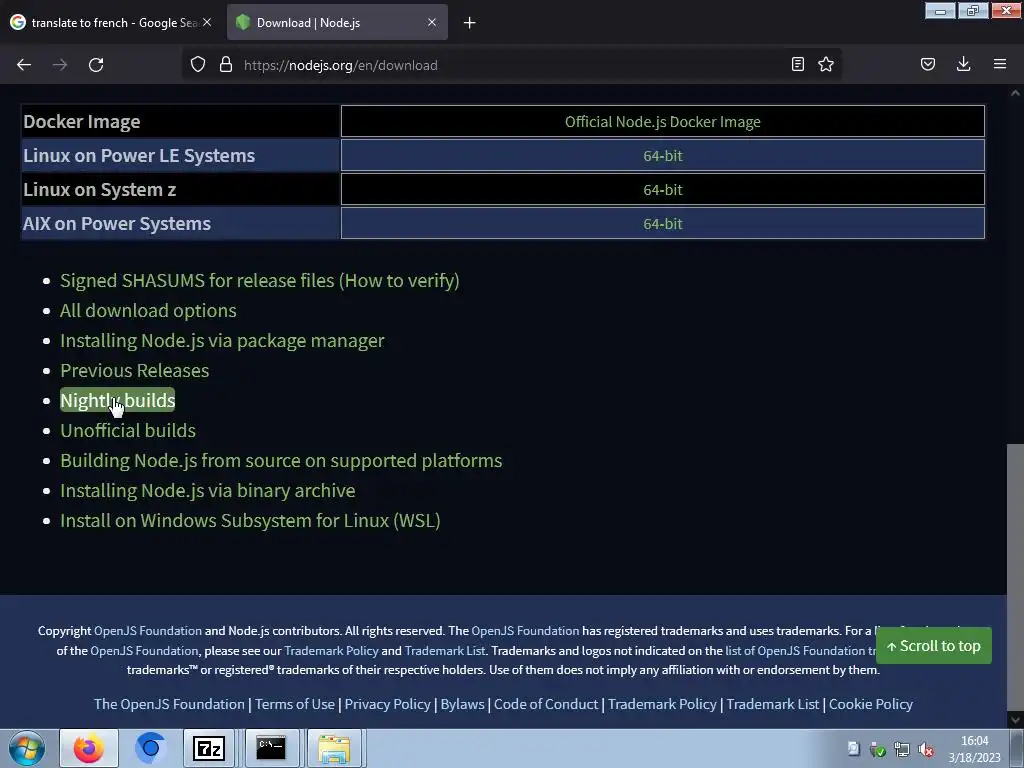Select the Download | Node.js tab
The image size is (1024, 768).
(x=337, y=22)
